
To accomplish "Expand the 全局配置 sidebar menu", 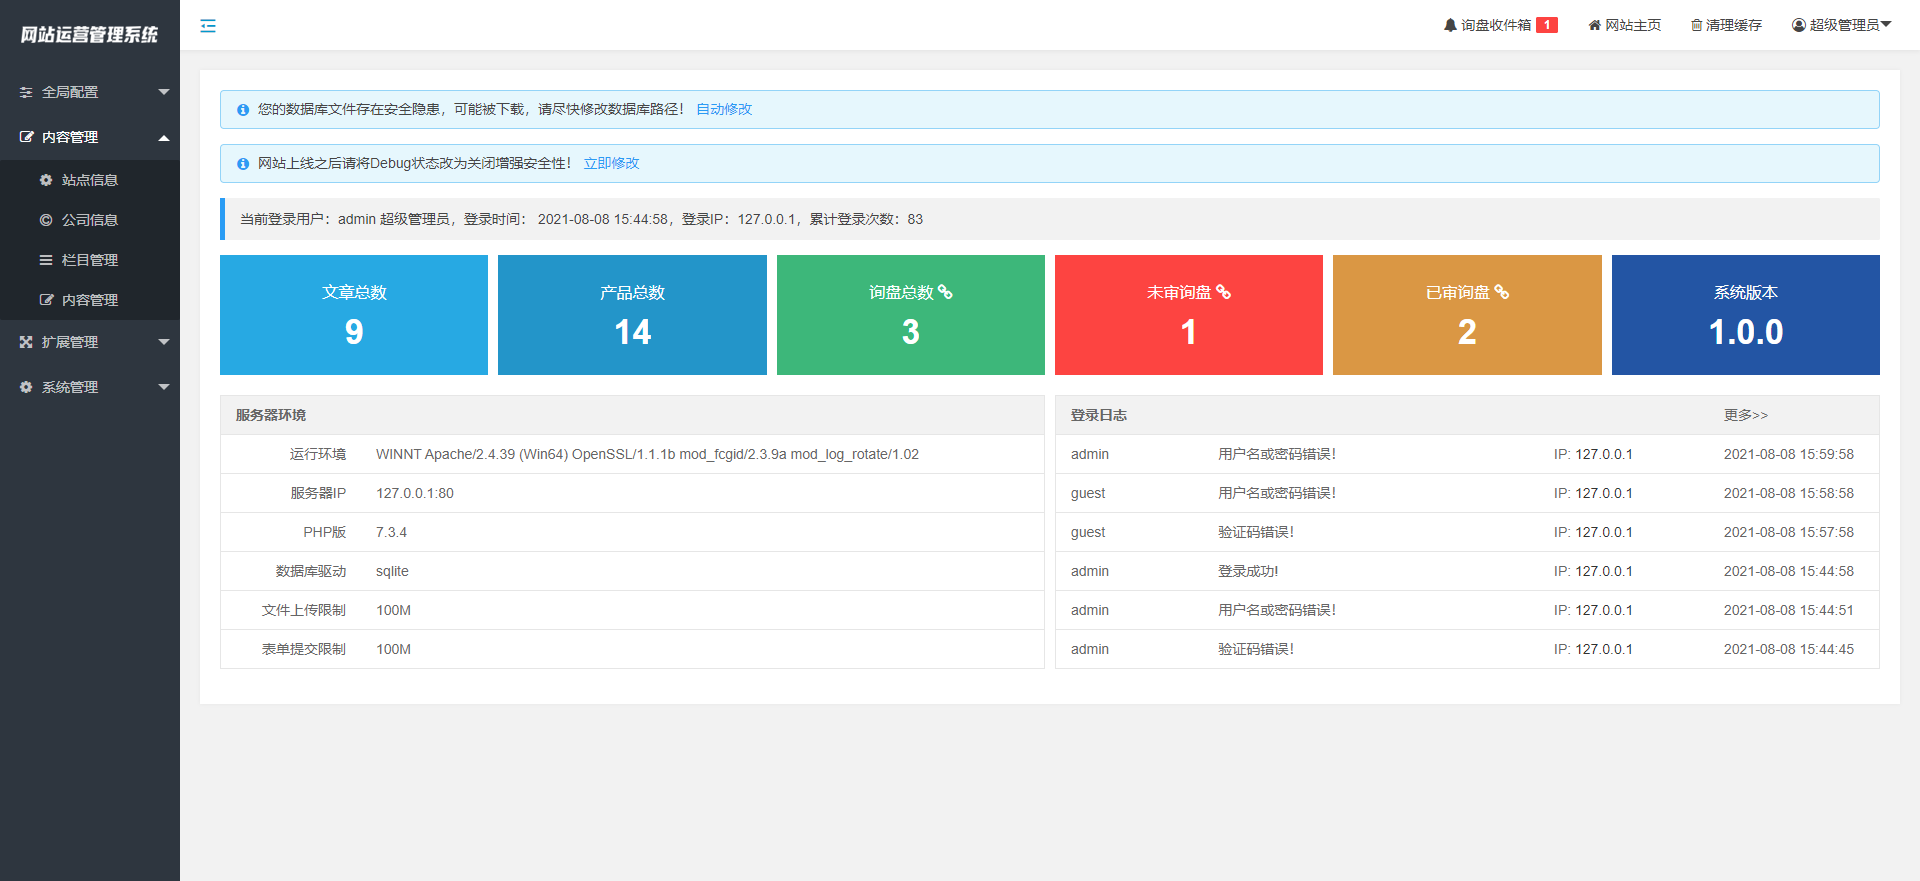I will (x=90, y=92).
